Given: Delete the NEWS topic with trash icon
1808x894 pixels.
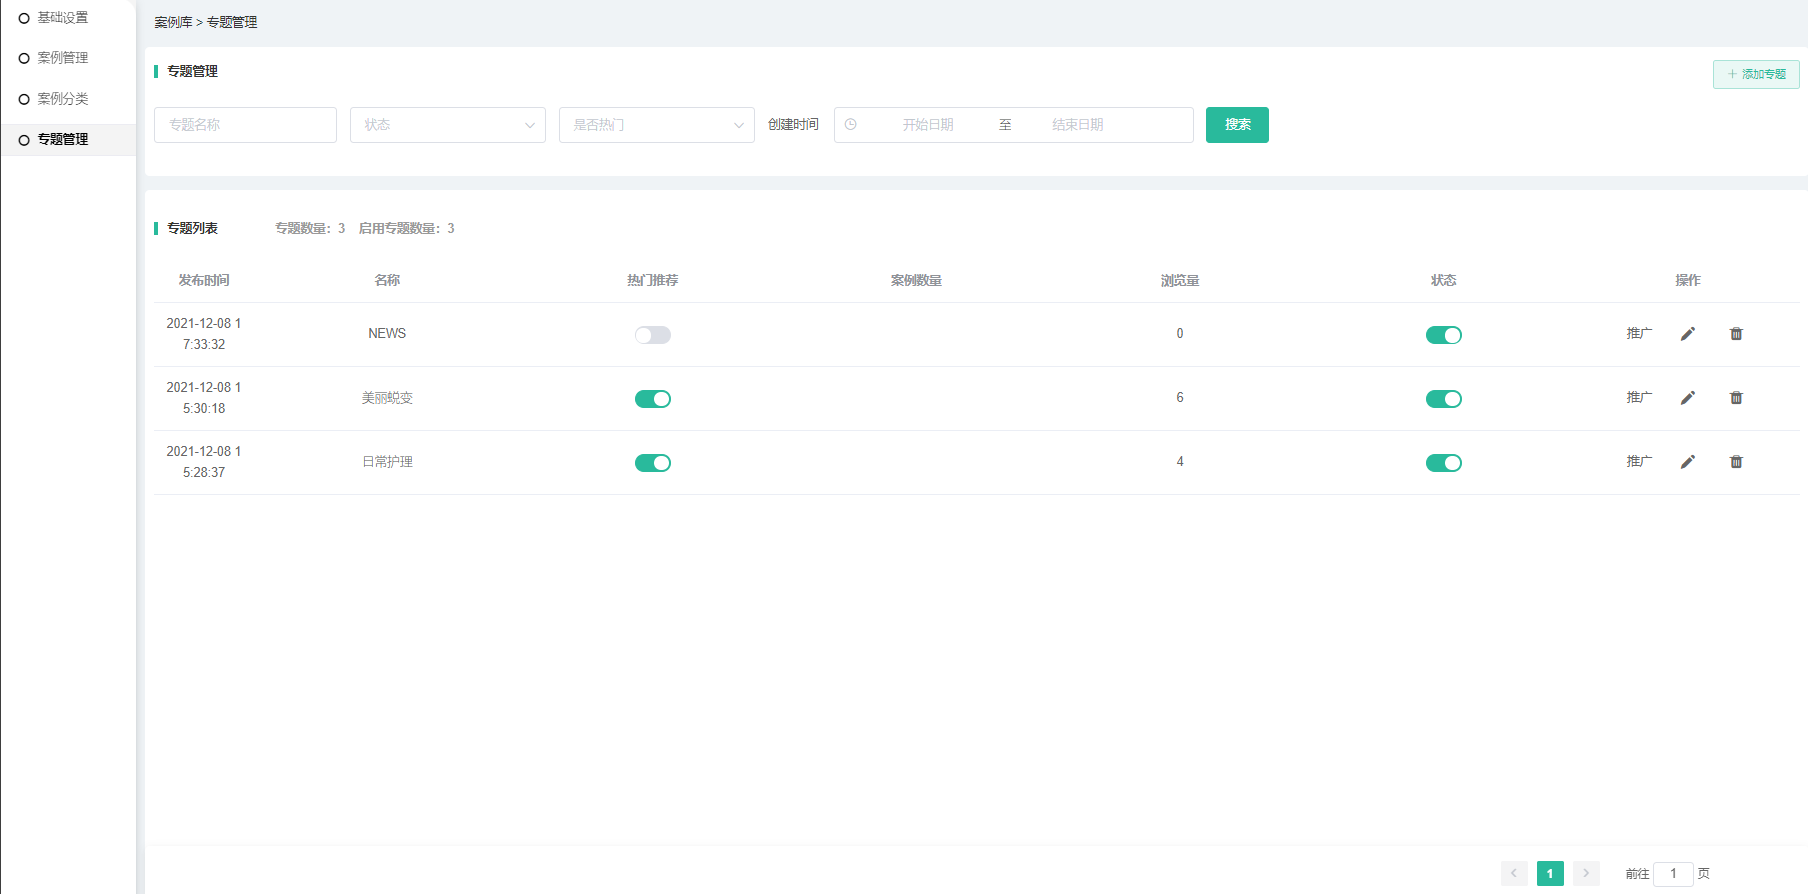Looking at the screenshot, I should (x=1736, y=334).
